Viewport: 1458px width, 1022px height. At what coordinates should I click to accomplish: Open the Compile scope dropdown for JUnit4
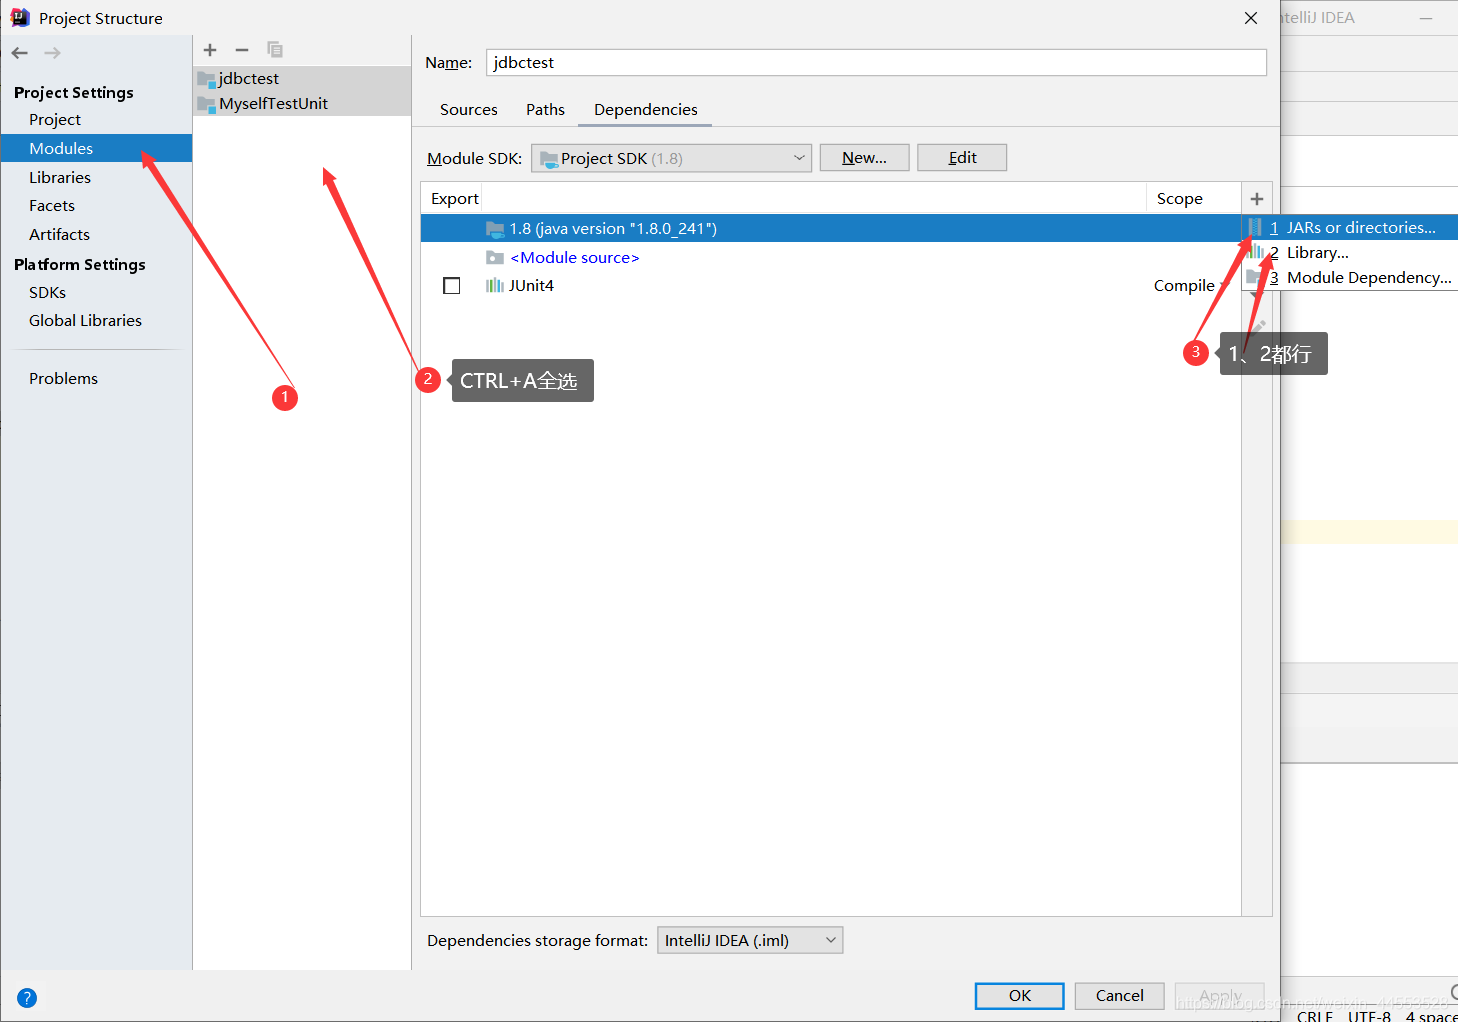click(1191, 286)
